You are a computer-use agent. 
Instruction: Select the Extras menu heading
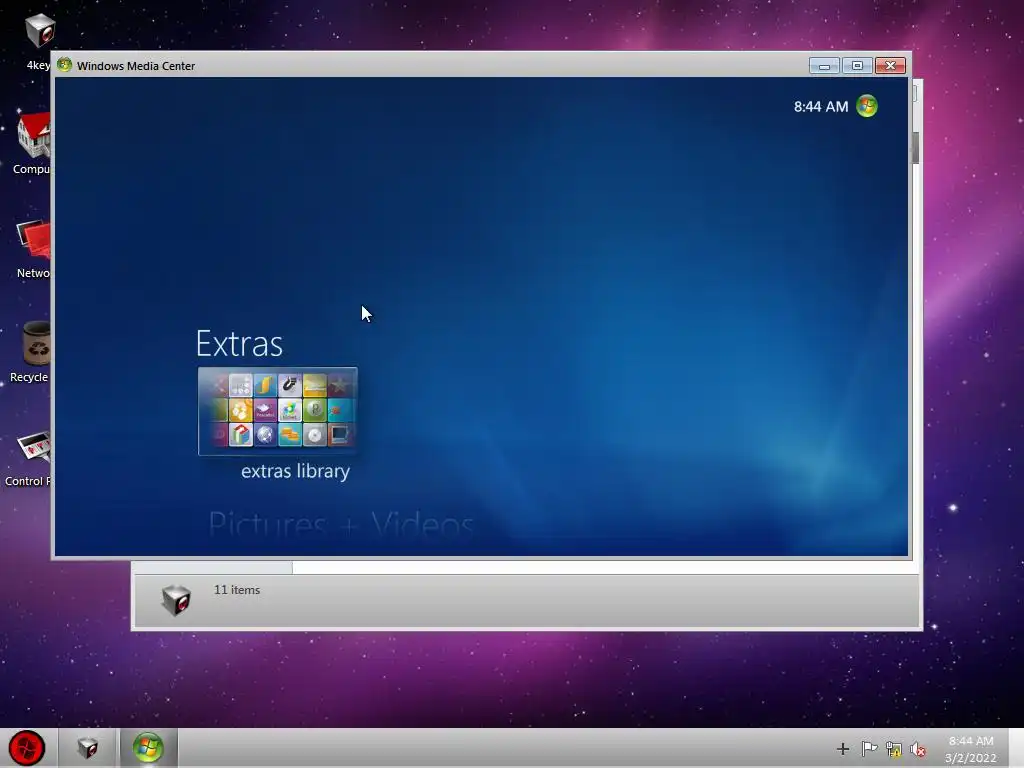[x=239, y=344]
